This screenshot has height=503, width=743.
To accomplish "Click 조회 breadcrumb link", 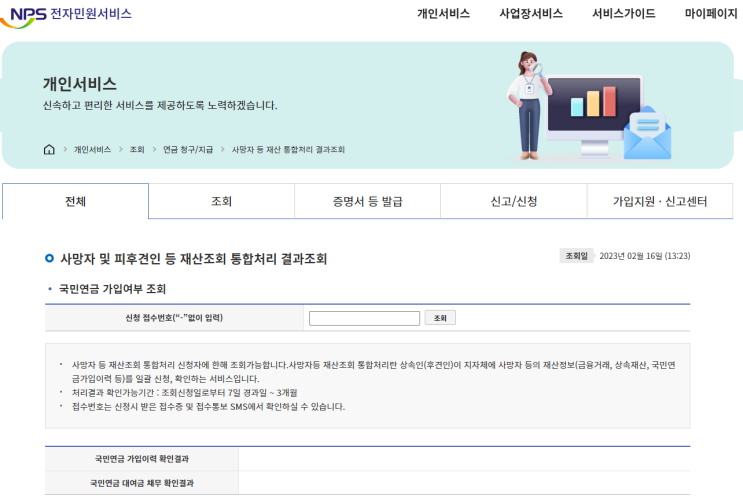I will (x=137, y=150).
